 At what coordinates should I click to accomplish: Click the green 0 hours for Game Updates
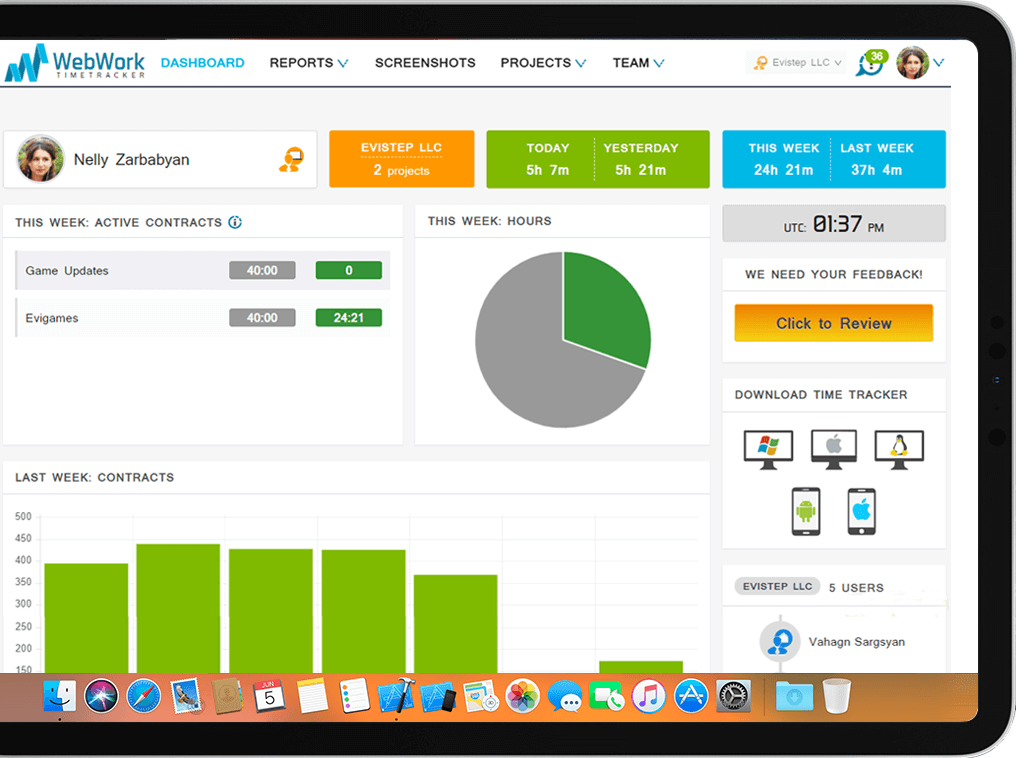(x=349, y=270)
